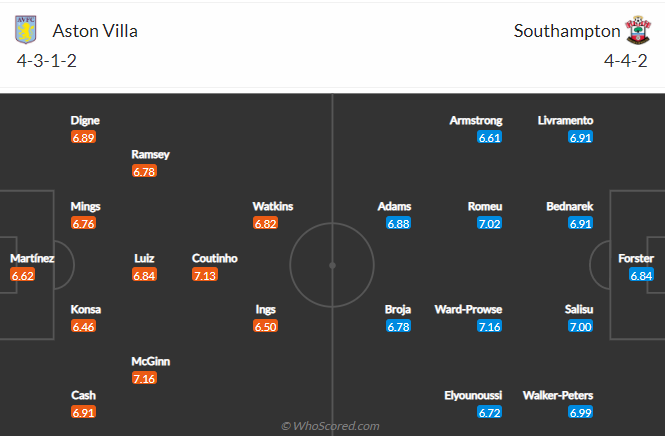This screenshot has width=665, height=436.
Task: Open the Aston Villa team name link
Action: coord(95,31)
